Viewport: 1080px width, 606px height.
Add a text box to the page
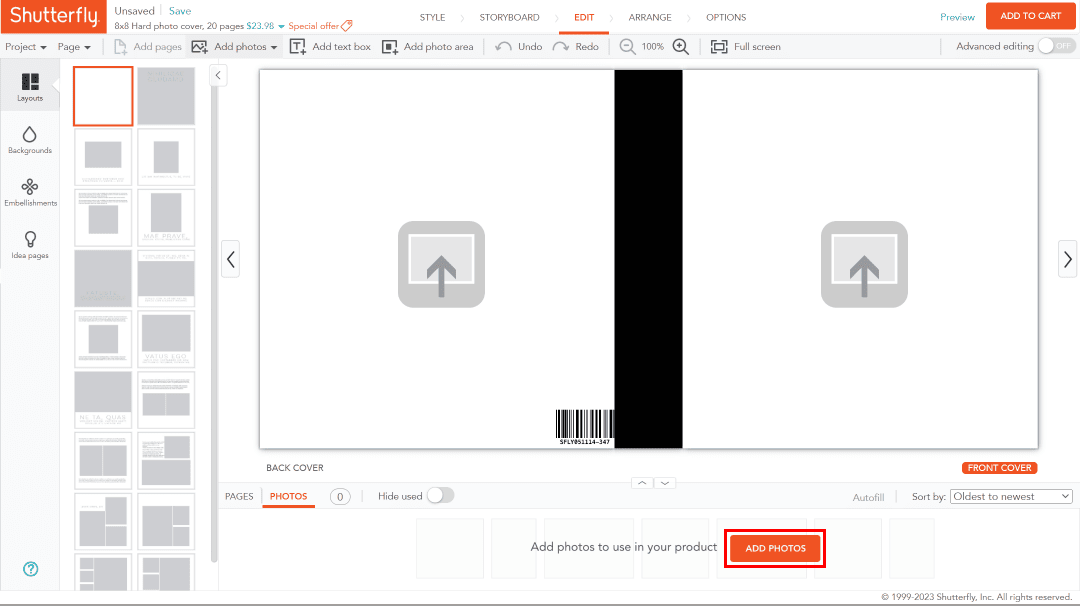click(330, 46)
